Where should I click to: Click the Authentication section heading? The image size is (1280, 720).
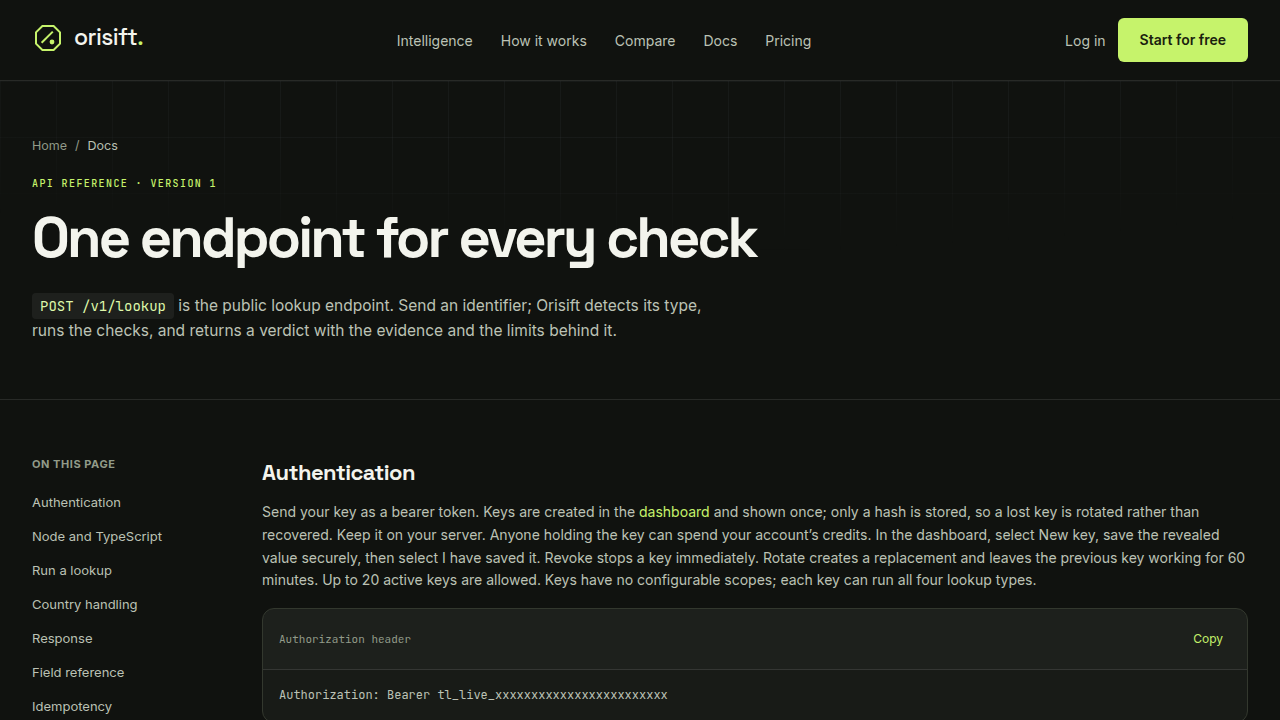coord(338,473)
